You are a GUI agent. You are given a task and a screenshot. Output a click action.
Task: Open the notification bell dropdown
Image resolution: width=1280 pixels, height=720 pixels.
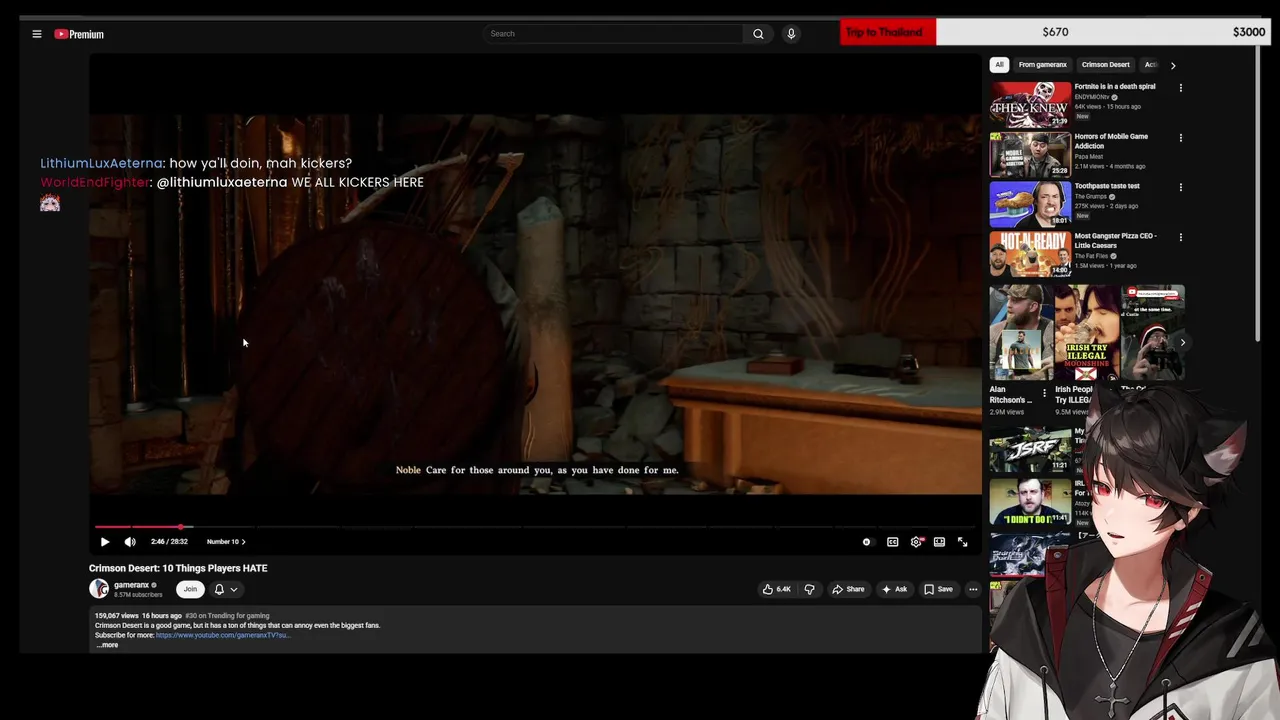pos(226,589)
